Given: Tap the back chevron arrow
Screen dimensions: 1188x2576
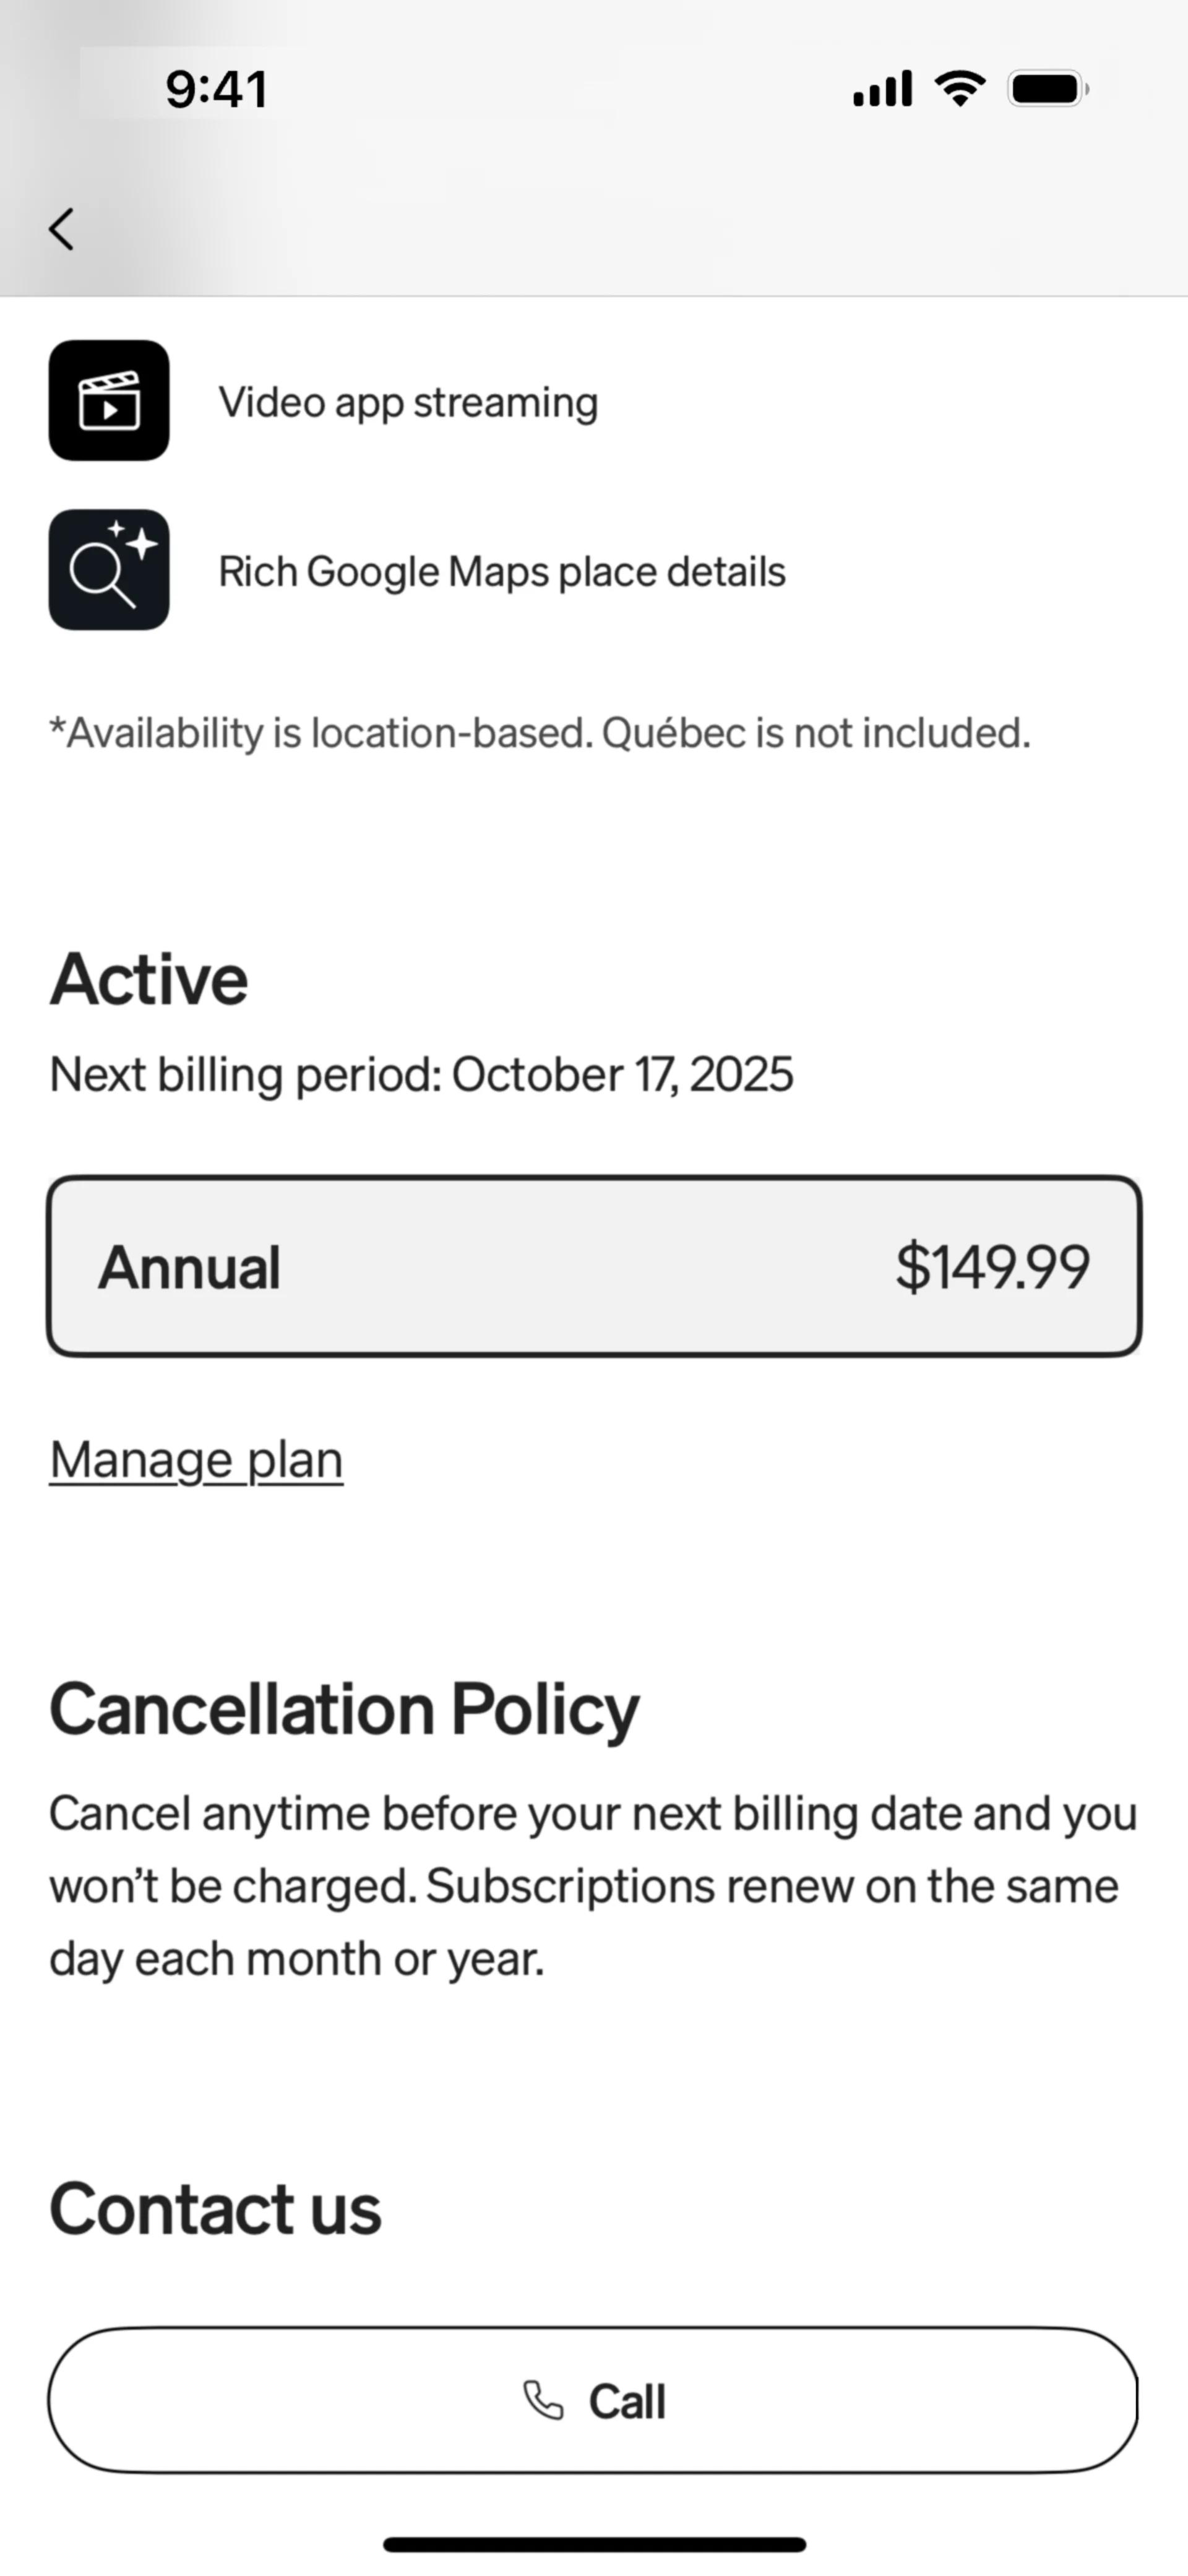Looking at the screenshot, I should pyautogui.click(x=62, y=229).
